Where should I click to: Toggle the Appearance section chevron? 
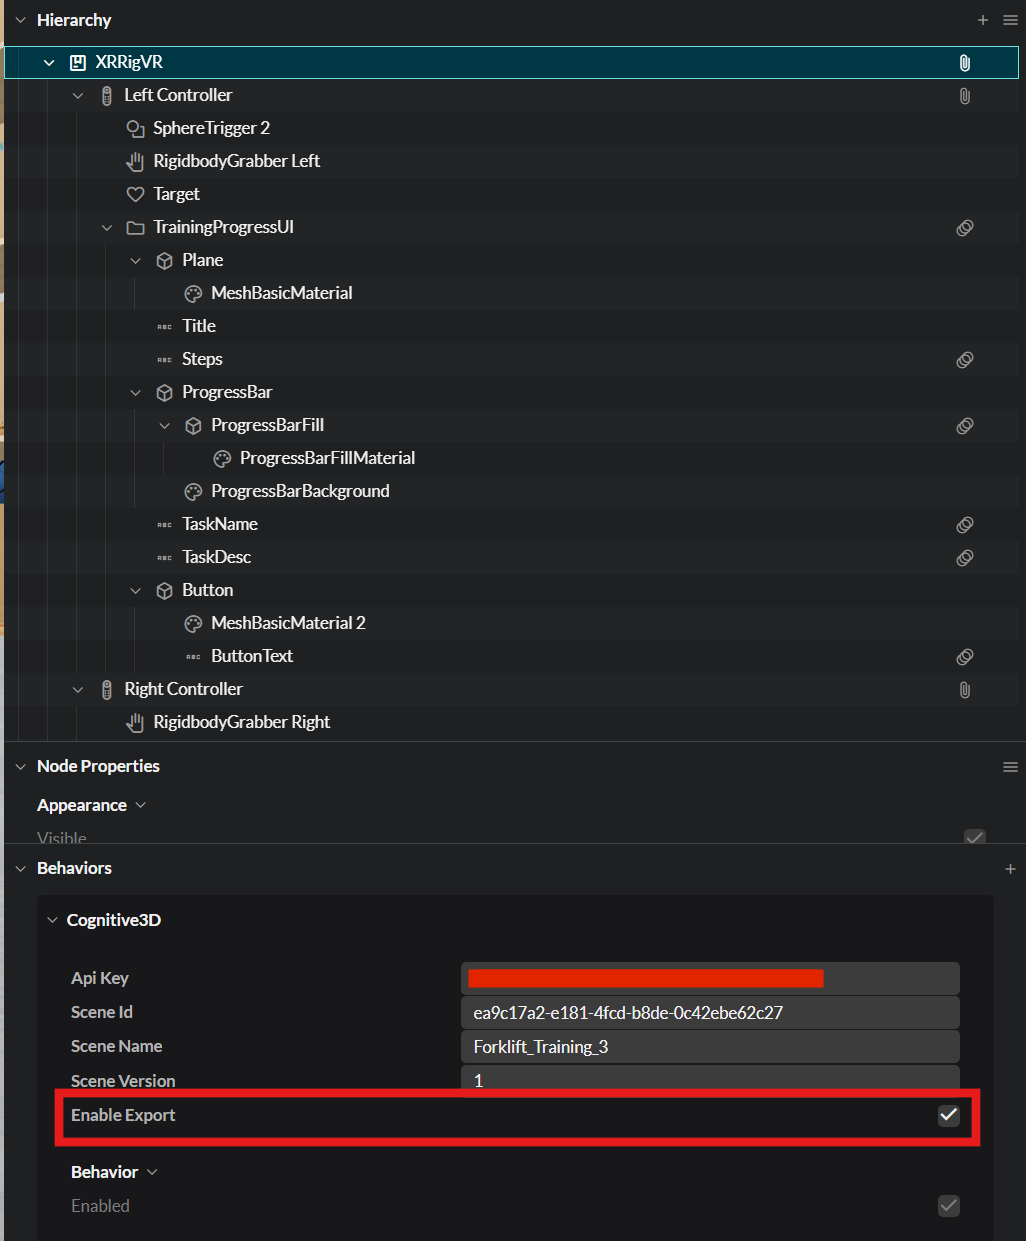coord(140,804)
